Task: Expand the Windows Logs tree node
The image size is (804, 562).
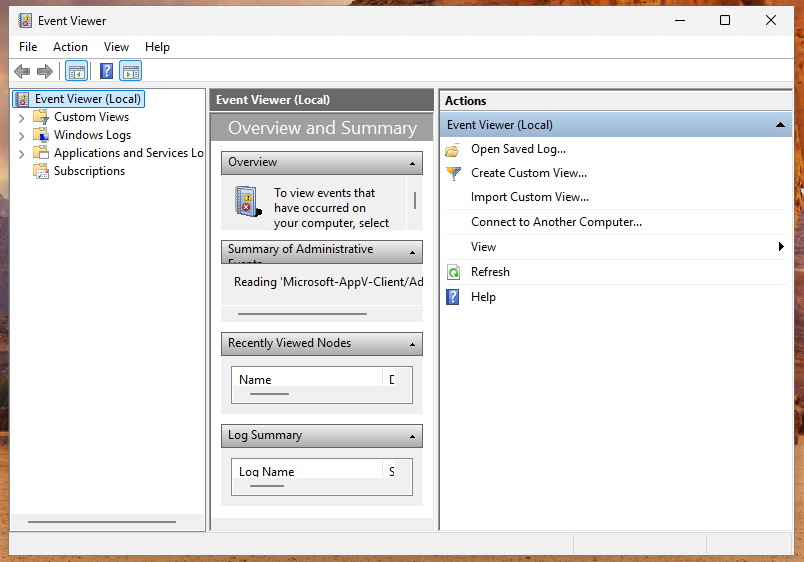Action: click(x=22, y=136)
